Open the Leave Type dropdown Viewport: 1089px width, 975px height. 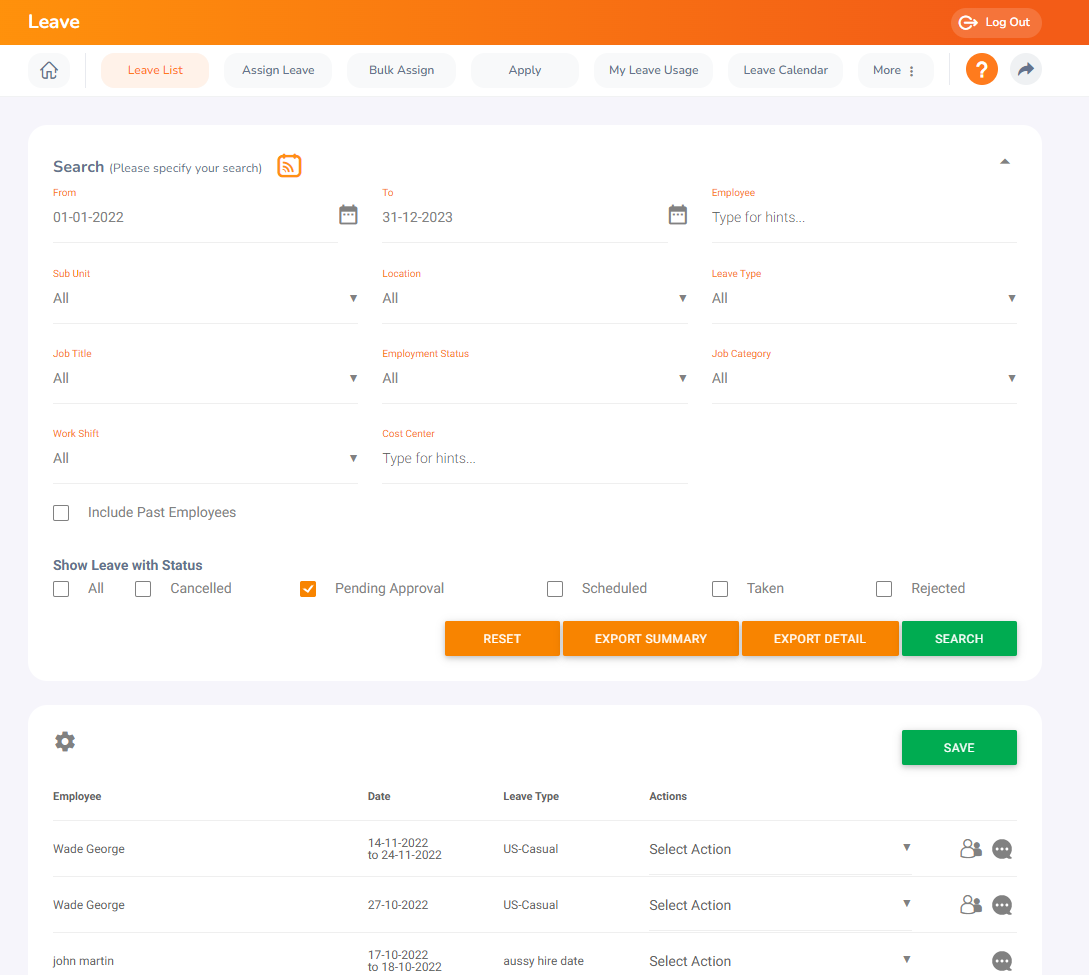coord(864,297)
